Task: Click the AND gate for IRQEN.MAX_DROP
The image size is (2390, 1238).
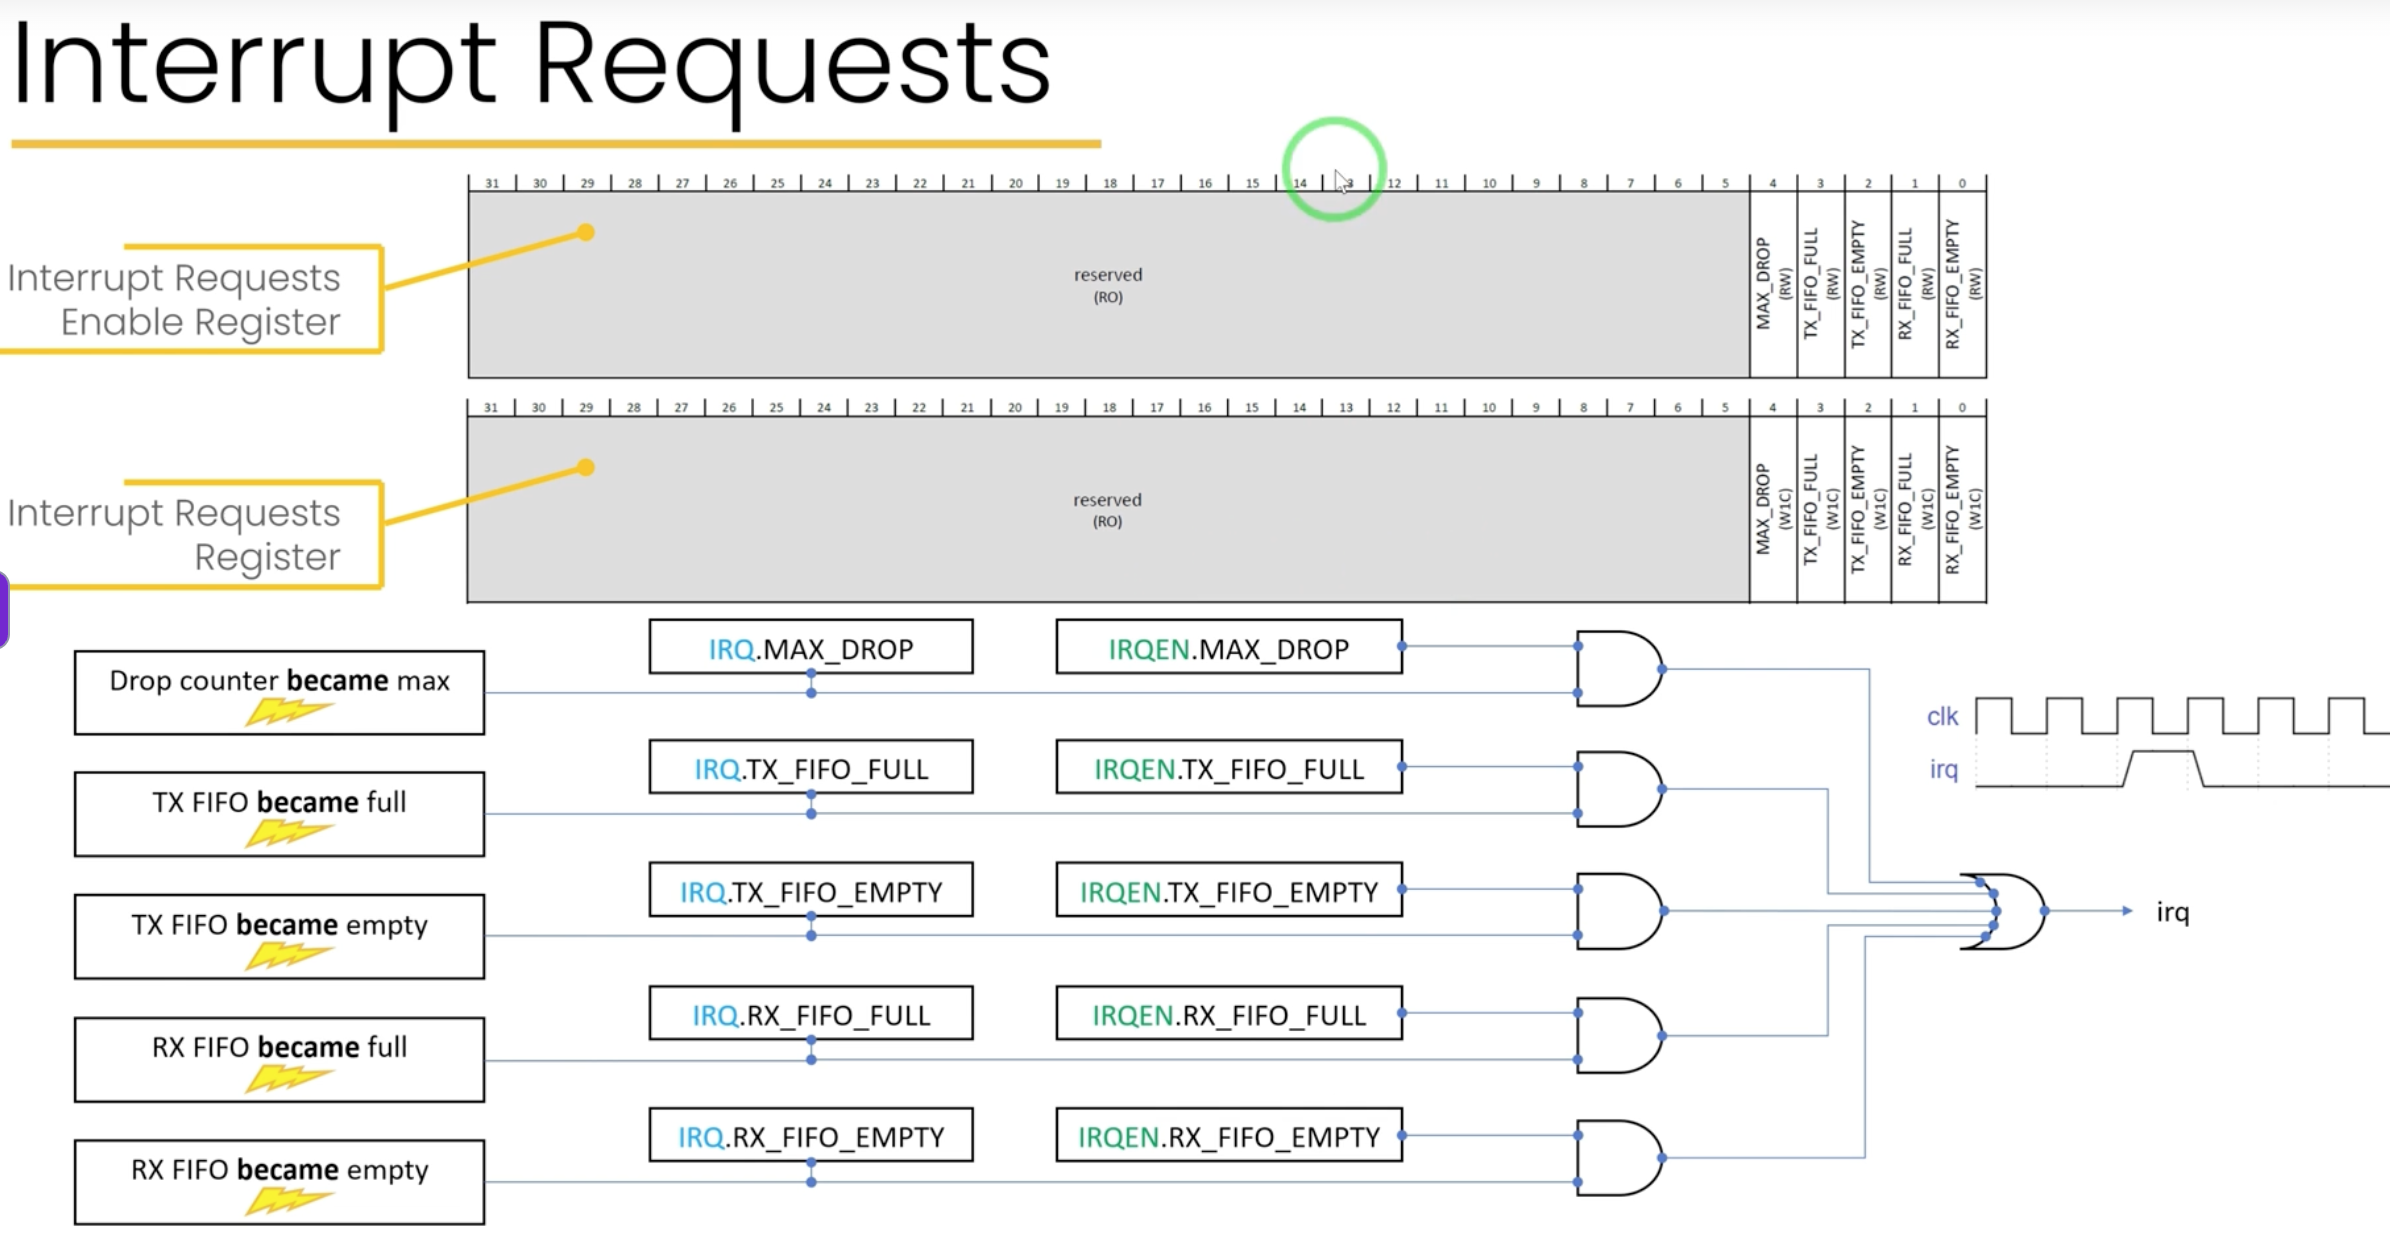Action: [x=1618, y=669]
